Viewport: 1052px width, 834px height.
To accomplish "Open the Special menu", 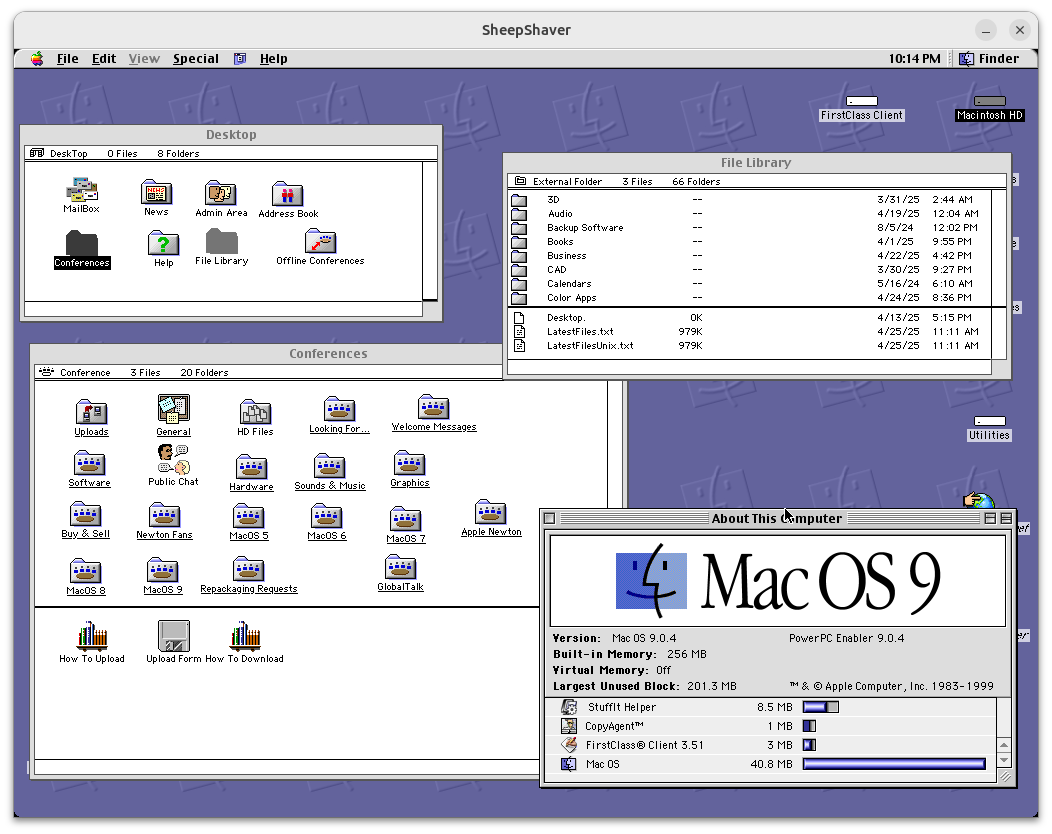I will point(196,58).
